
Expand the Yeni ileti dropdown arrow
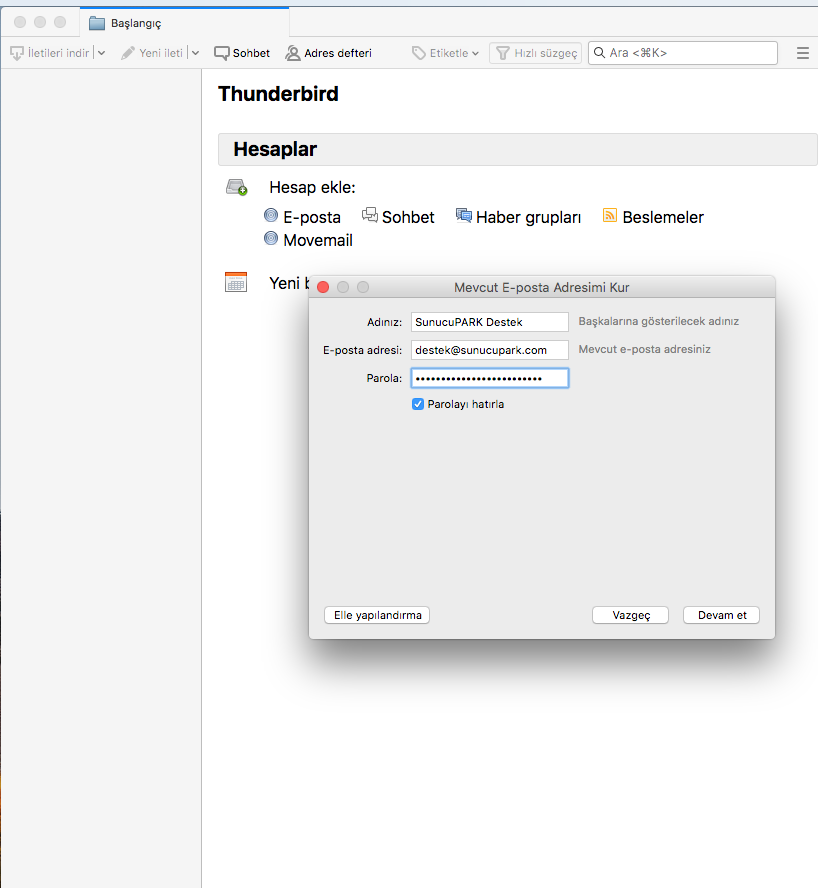coord(195,53)
